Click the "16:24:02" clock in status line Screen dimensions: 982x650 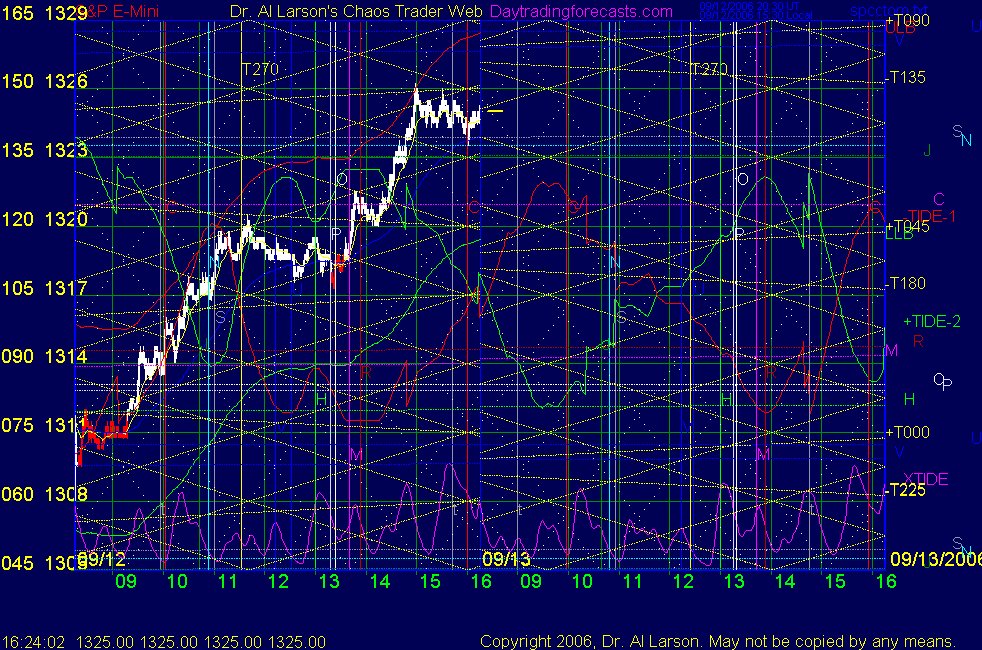pyautogui.click(x=33, y=642)
